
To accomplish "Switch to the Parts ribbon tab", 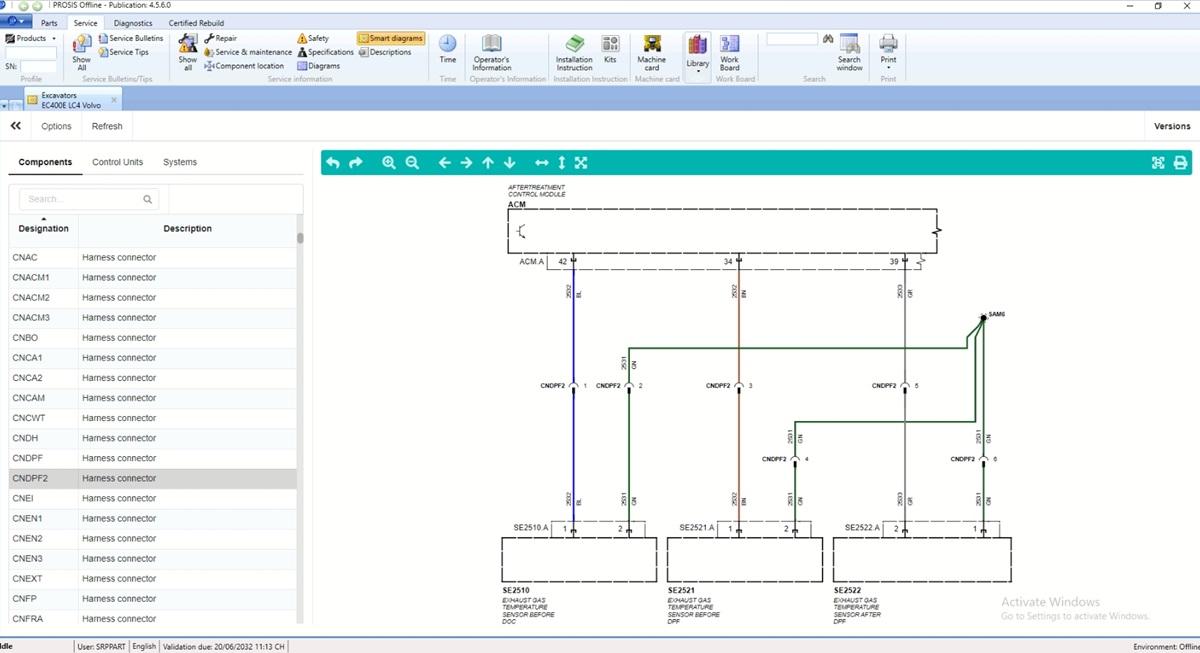I will pos(49,23).
